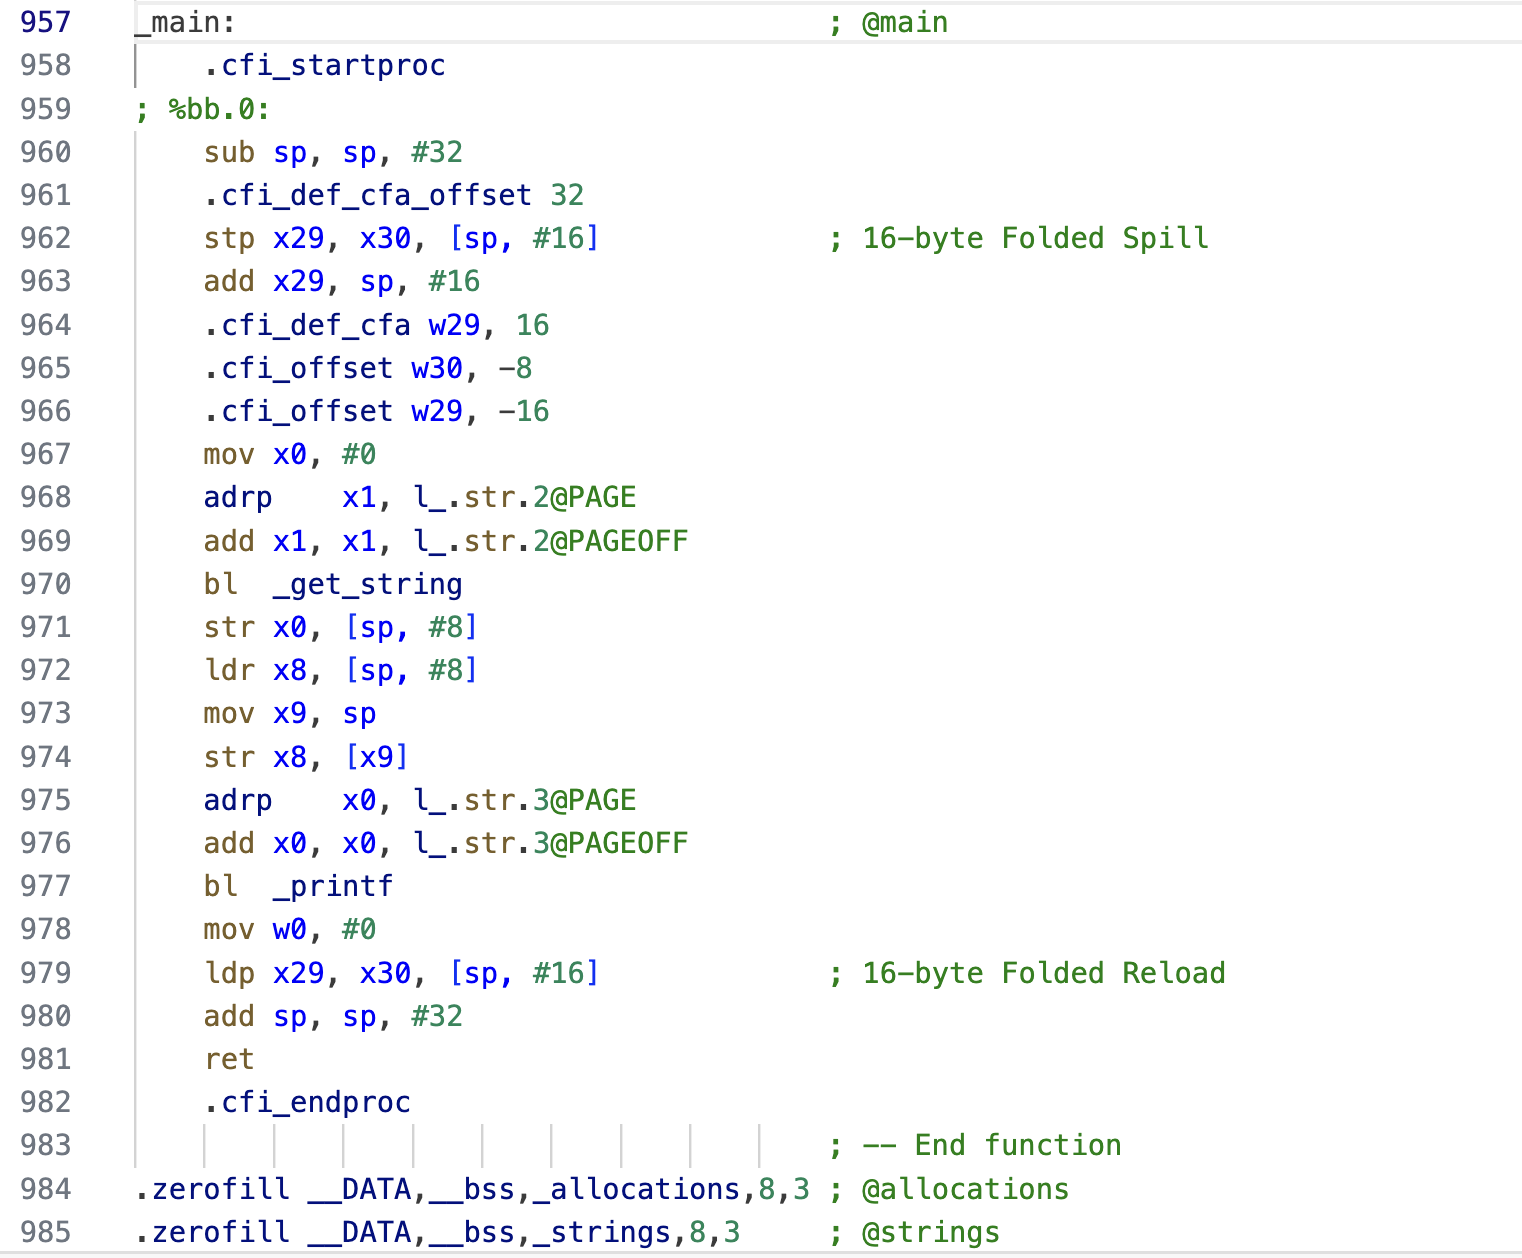
Task: Select the '; @strings' comment
Action: pyautogui.click(x=914, y=1232)
